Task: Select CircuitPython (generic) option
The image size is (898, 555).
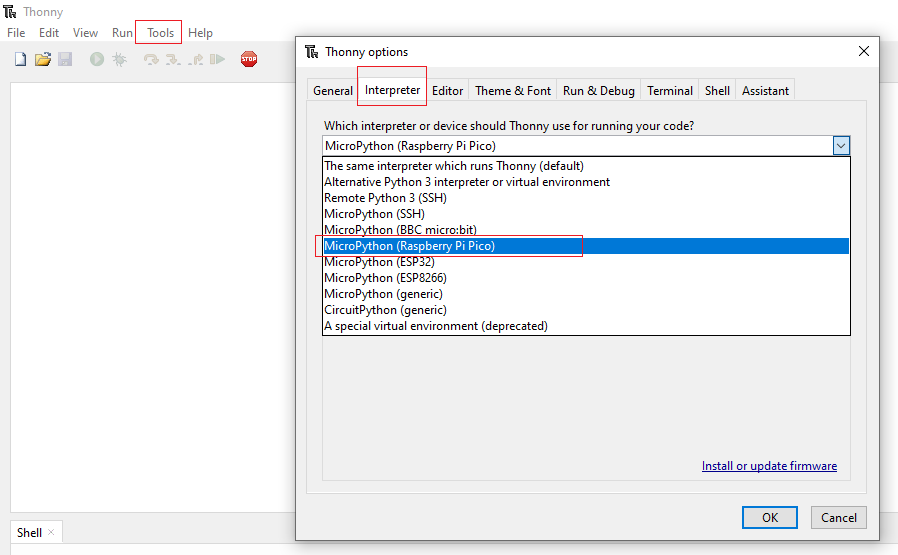Action: 586,310
